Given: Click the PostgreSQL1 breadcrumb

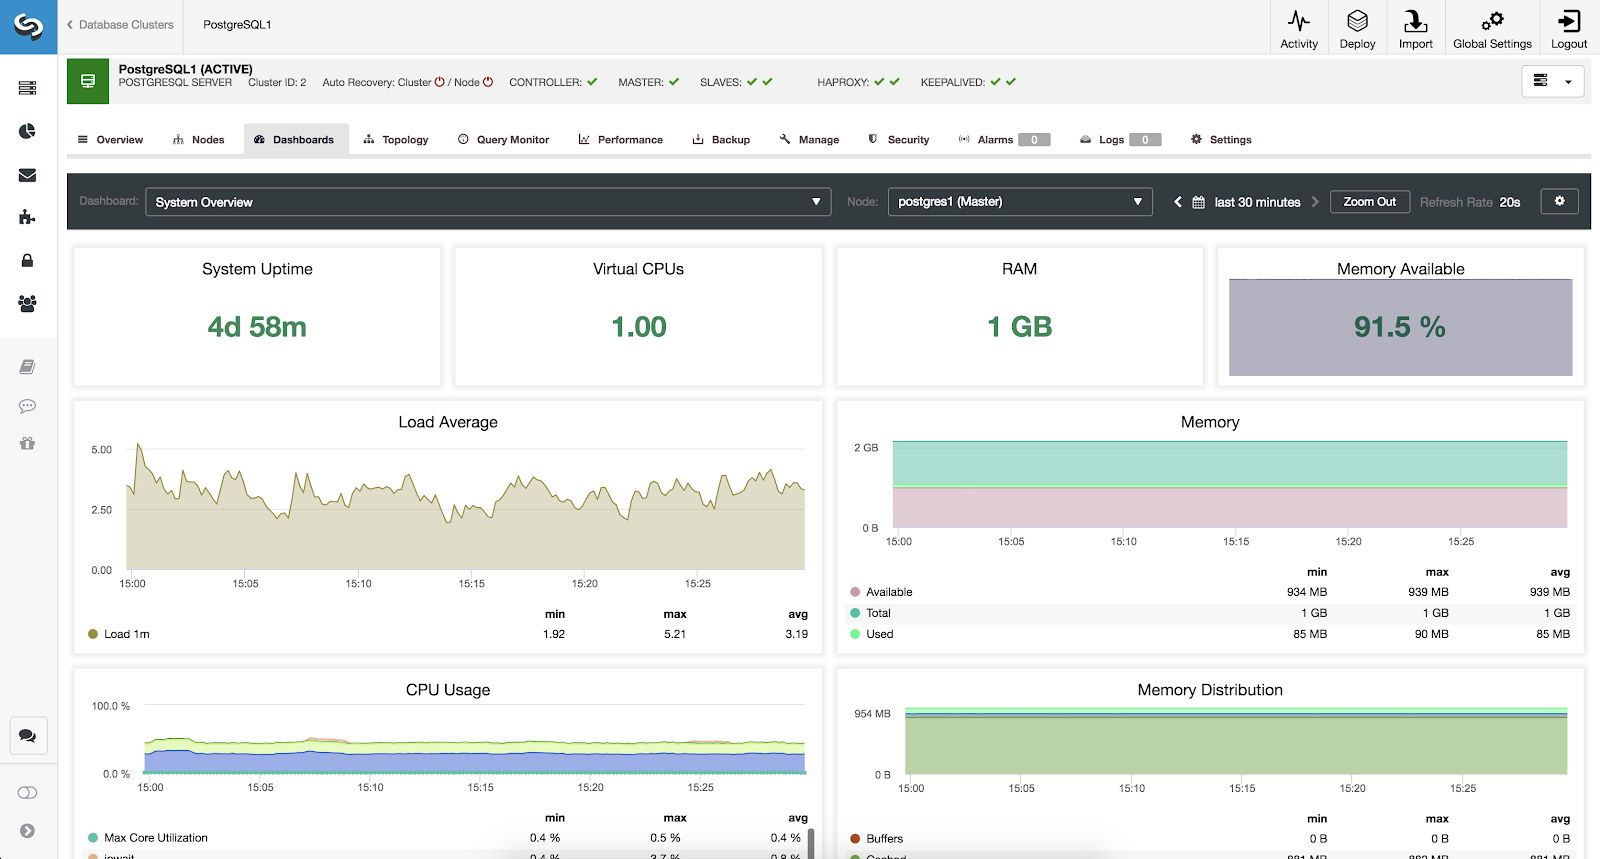Looking at the screenshot, I should point(237,25).
